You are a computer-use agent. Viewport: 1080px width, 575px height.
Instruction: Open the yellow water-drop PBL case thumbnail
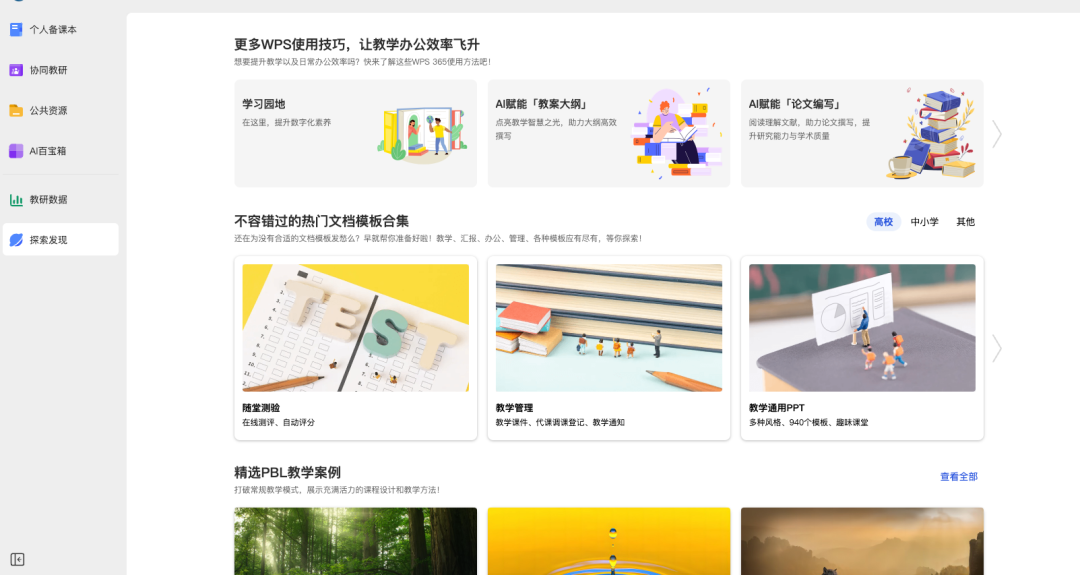[609, 541]
